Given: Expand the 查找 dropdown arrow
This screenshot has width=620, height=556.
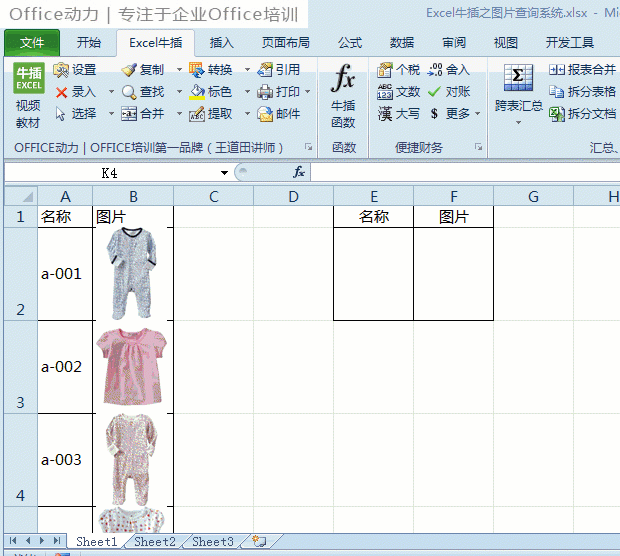Looking at the screenshot, I should (180, 92).
